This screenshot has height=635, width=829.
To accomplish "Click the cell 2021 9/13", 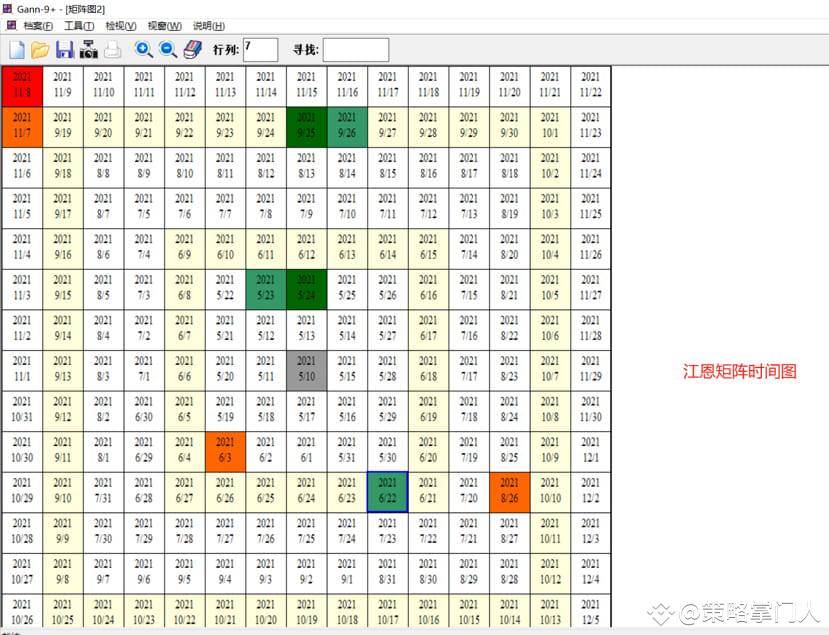I will (63, 371).
